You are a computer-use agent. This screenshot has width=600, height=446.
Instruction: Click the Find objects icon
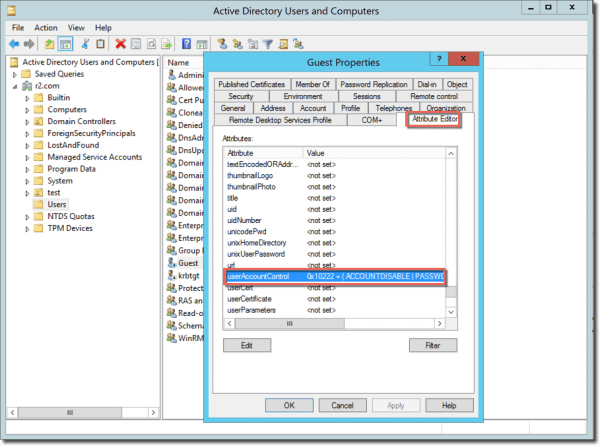coord(283,44)
